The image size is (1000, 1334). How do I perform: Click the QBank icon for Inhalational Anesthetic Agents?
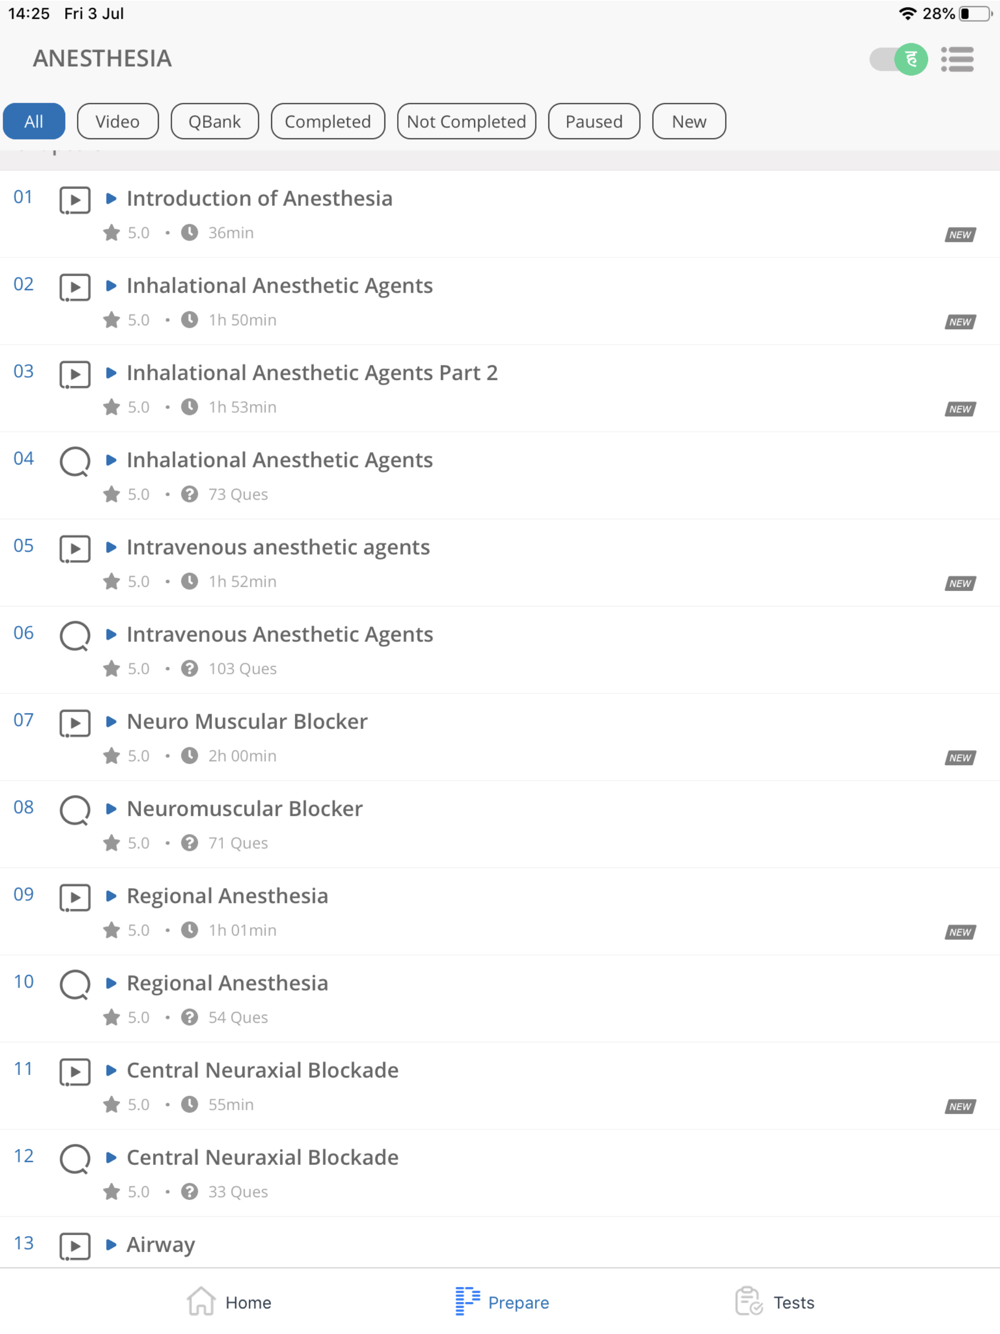75,461
